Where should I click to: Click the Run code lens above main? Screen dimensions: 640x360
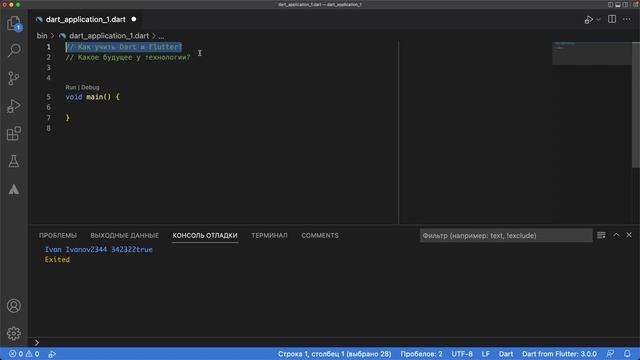pos(71,87)
